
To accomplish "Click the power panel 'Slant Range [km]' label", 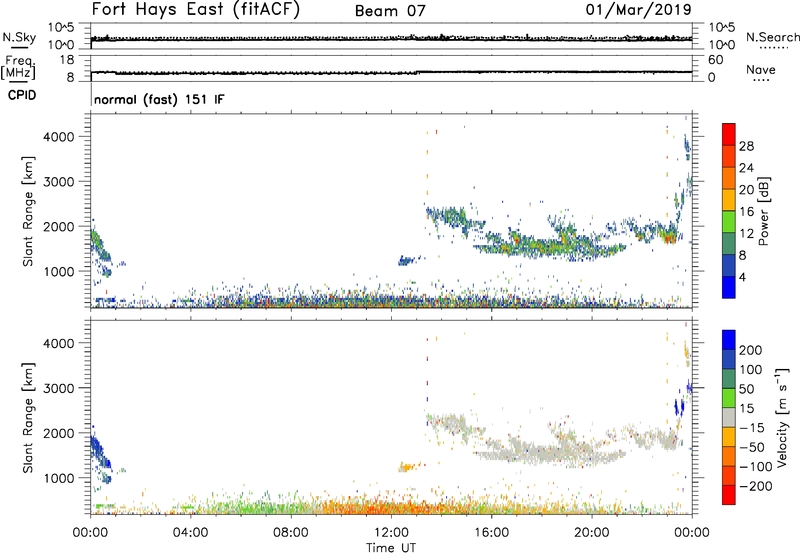I will point(28,211).
